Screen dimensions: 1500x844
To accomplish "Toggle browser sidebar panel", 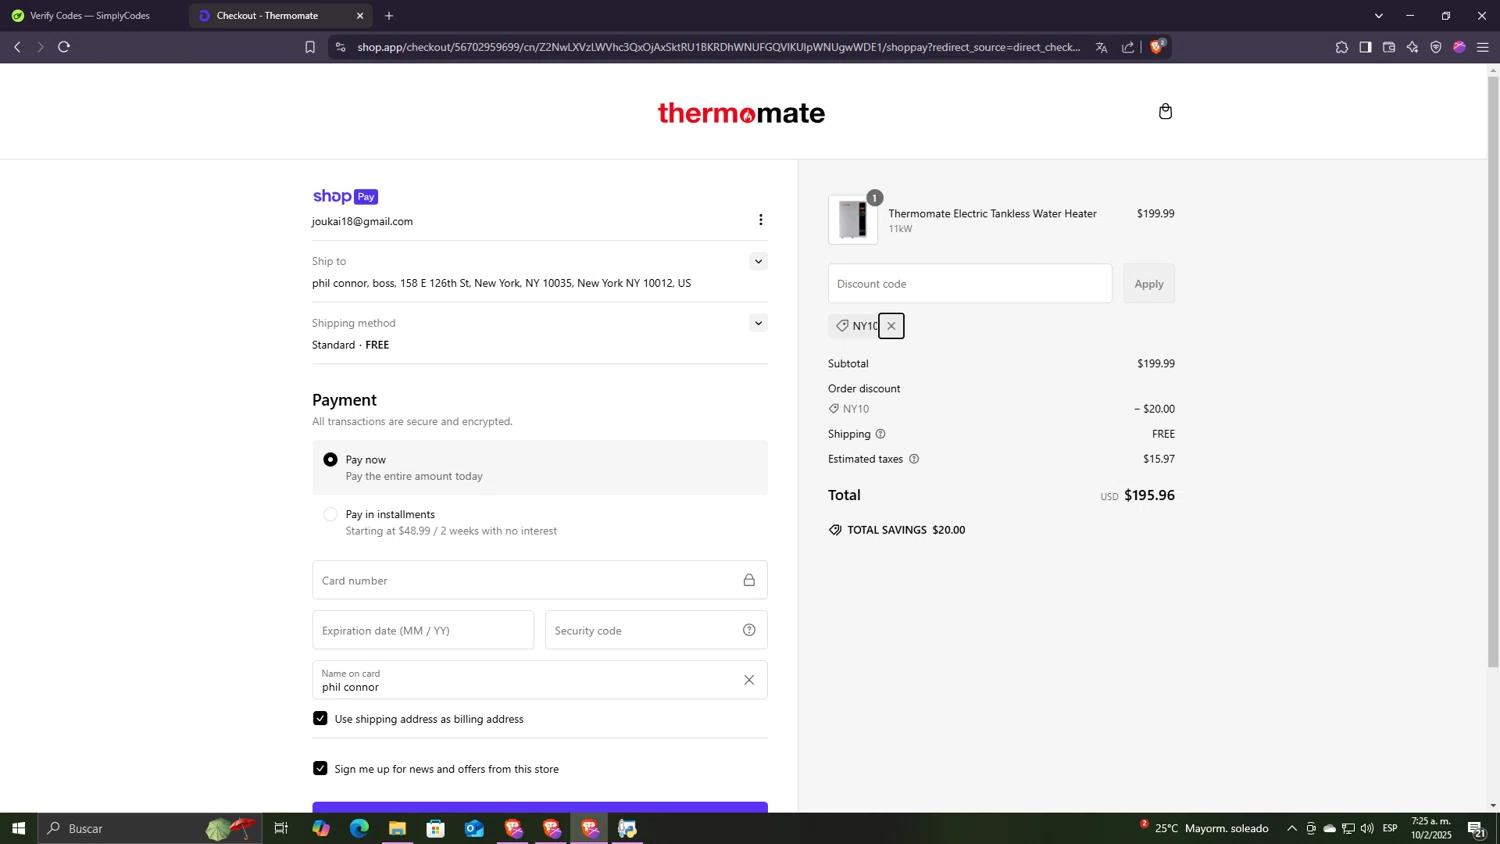I will [x=1365, y=47].
